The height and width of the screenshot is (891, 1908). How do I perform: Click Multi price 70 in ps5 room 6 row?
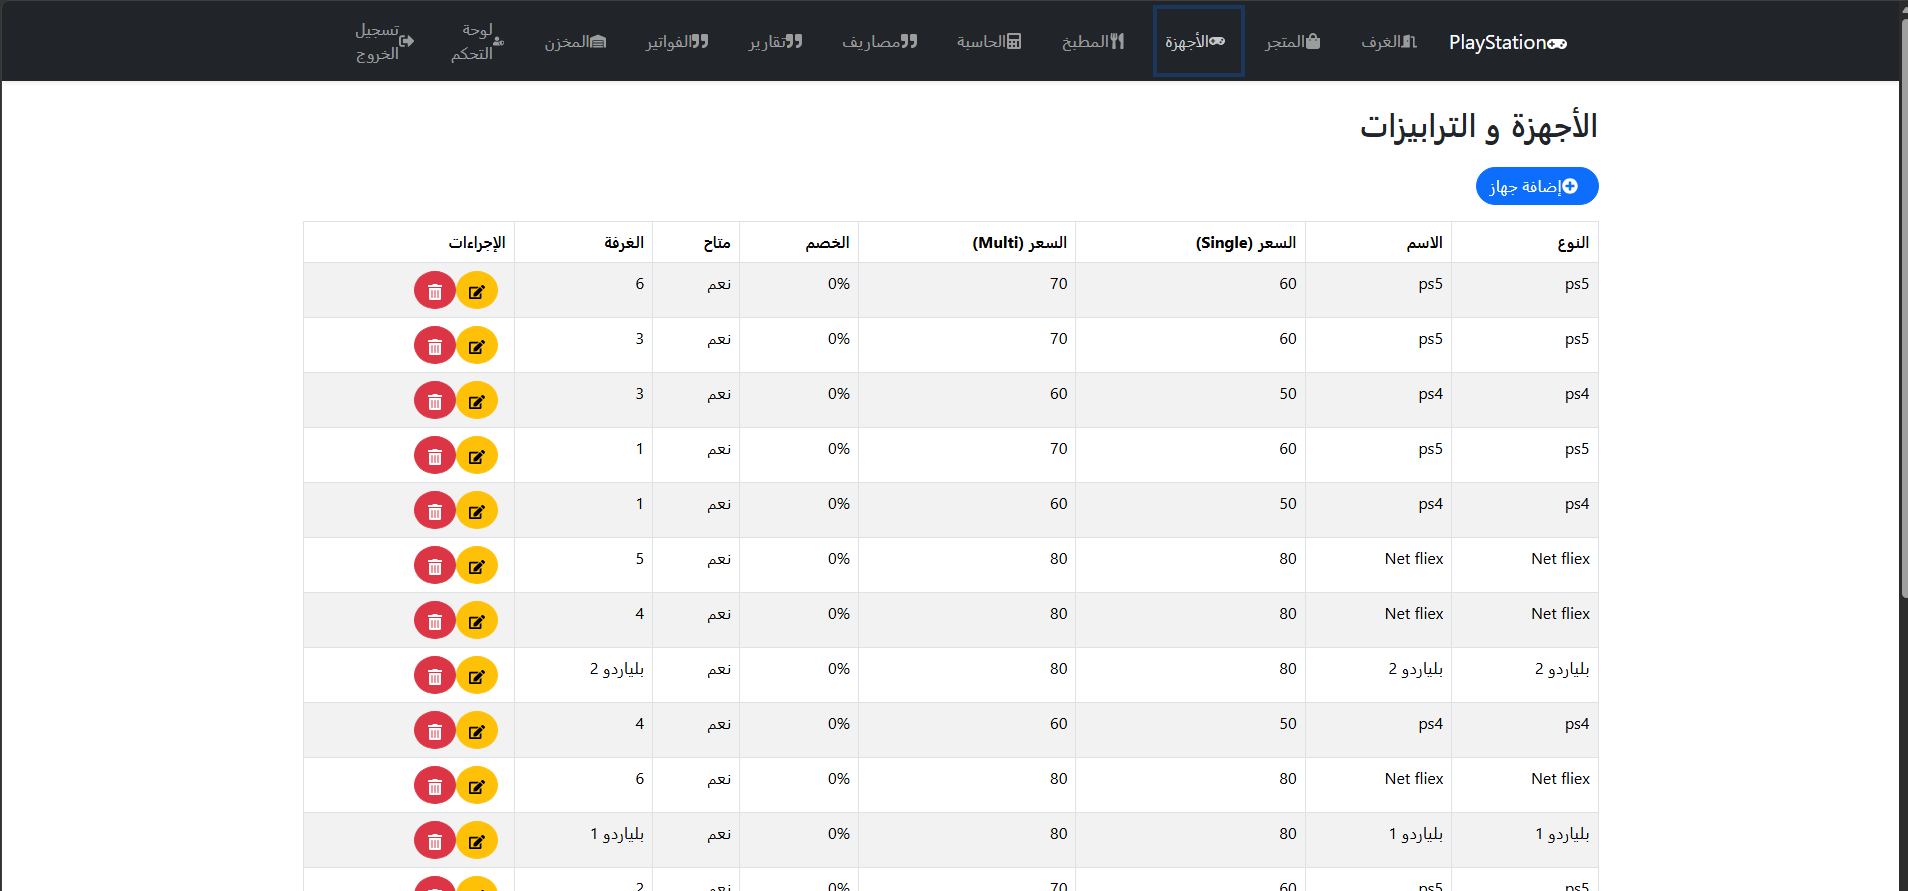(x=1059, y=284)
